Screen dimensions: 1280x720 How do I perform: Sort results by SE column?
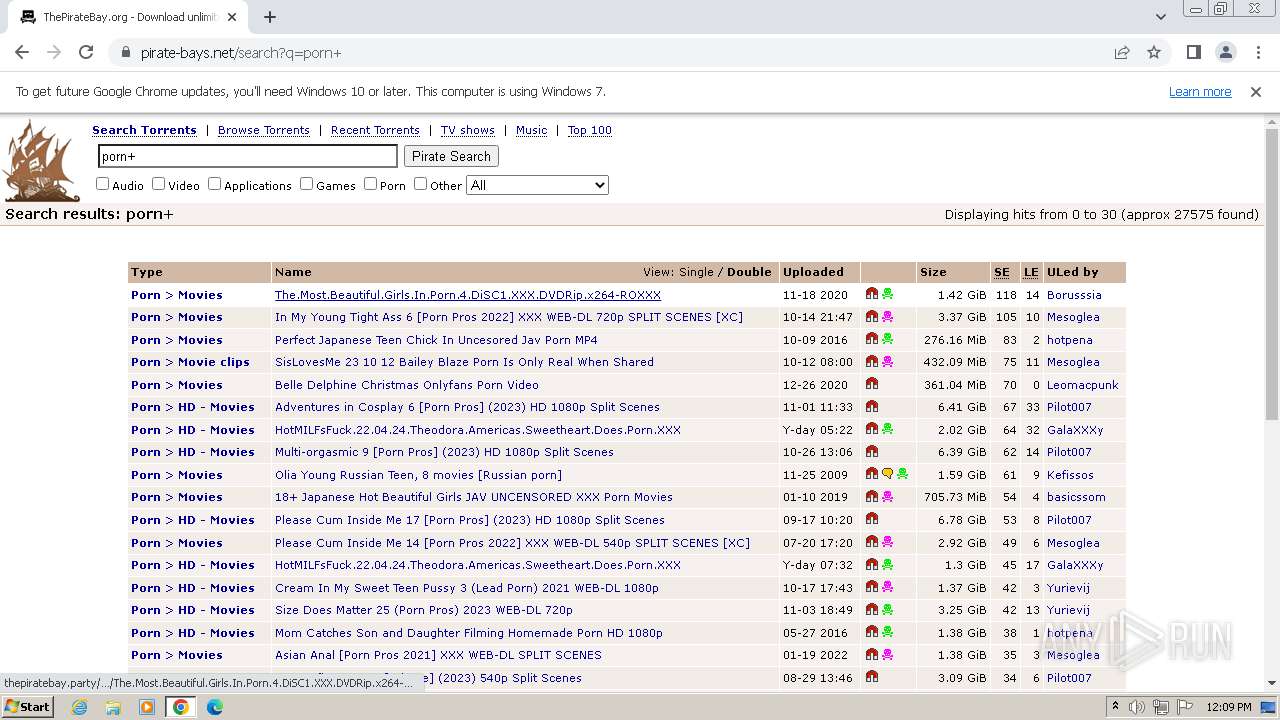(1001, 272)
